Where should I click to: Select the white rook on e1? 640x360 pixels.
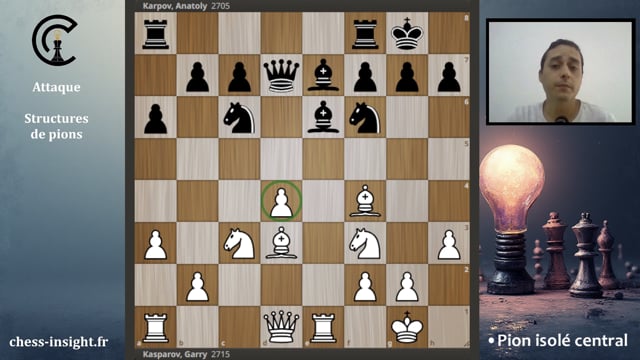323,328
